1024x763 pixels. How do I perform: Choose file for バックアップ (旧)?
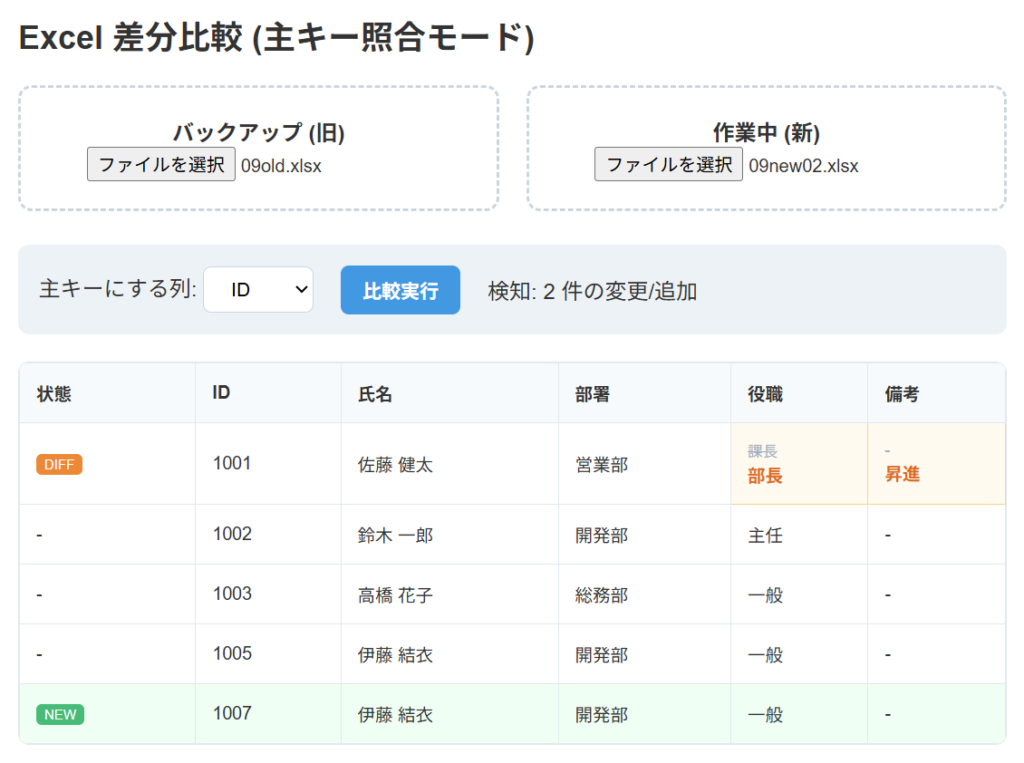[x=161, y=164]
